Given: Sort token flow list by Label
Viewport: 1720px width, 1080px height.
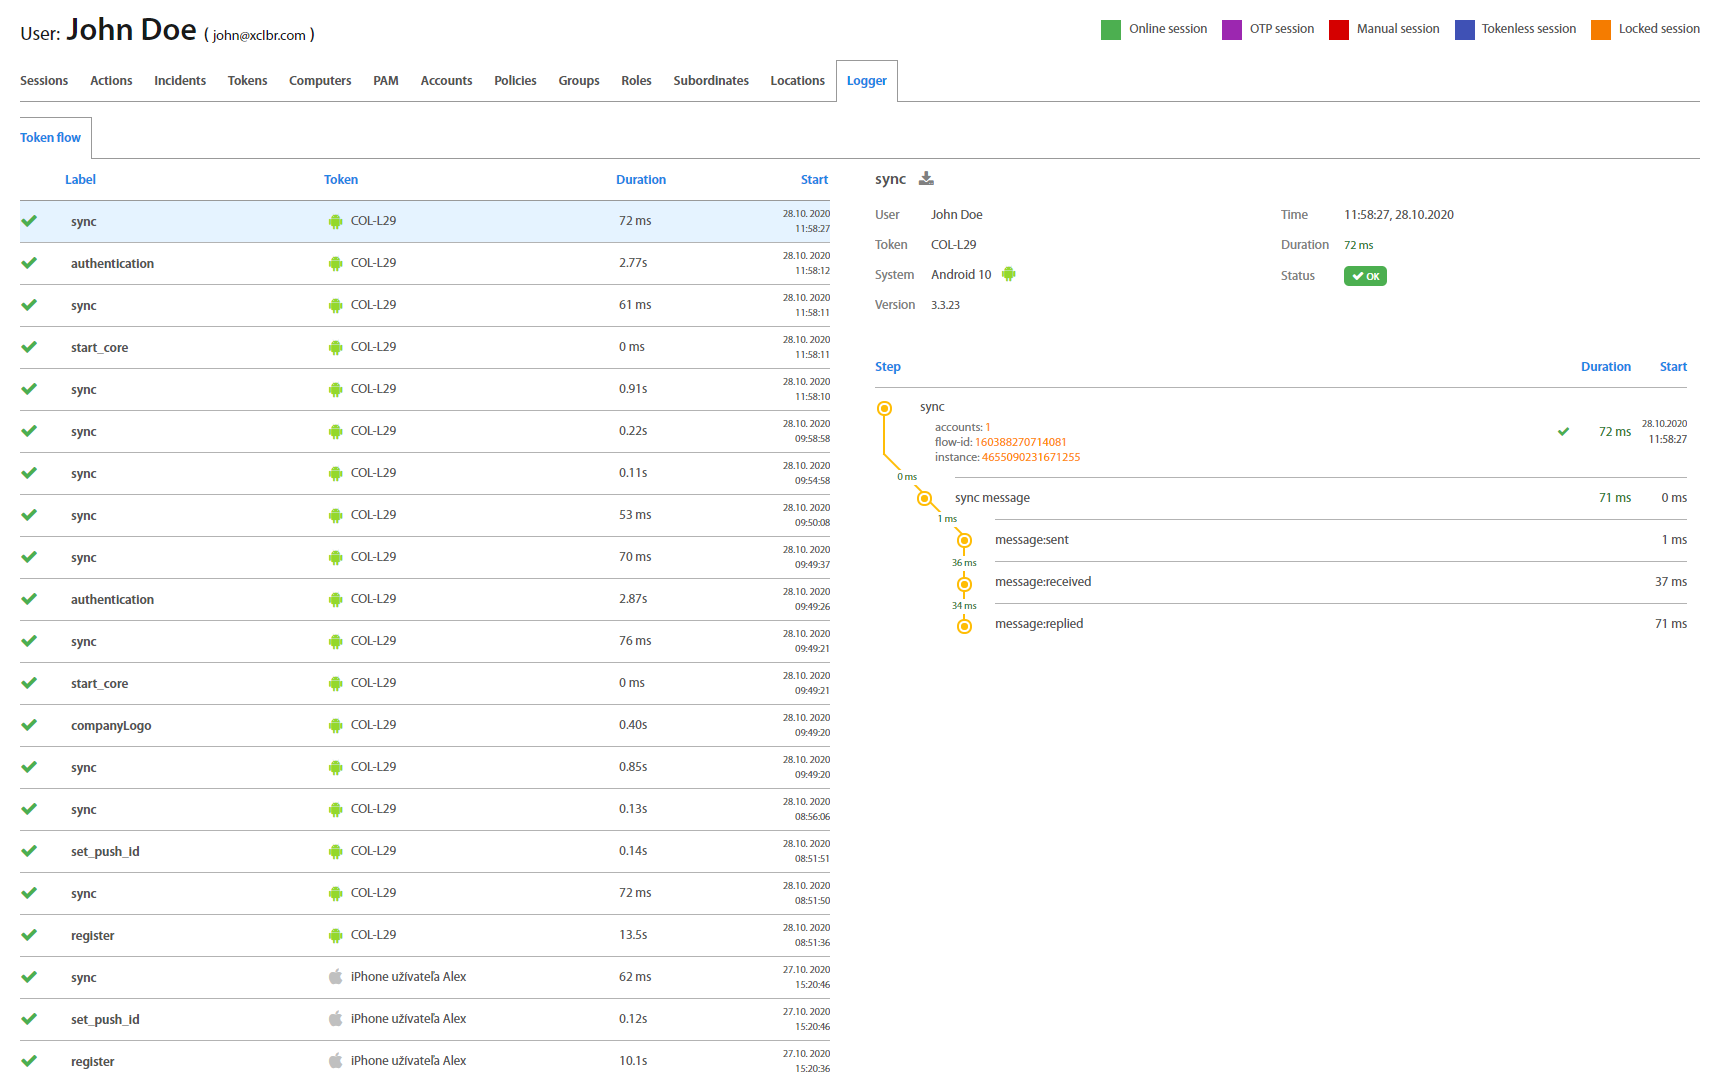Looking at the screenshot, I should point(80,180).
